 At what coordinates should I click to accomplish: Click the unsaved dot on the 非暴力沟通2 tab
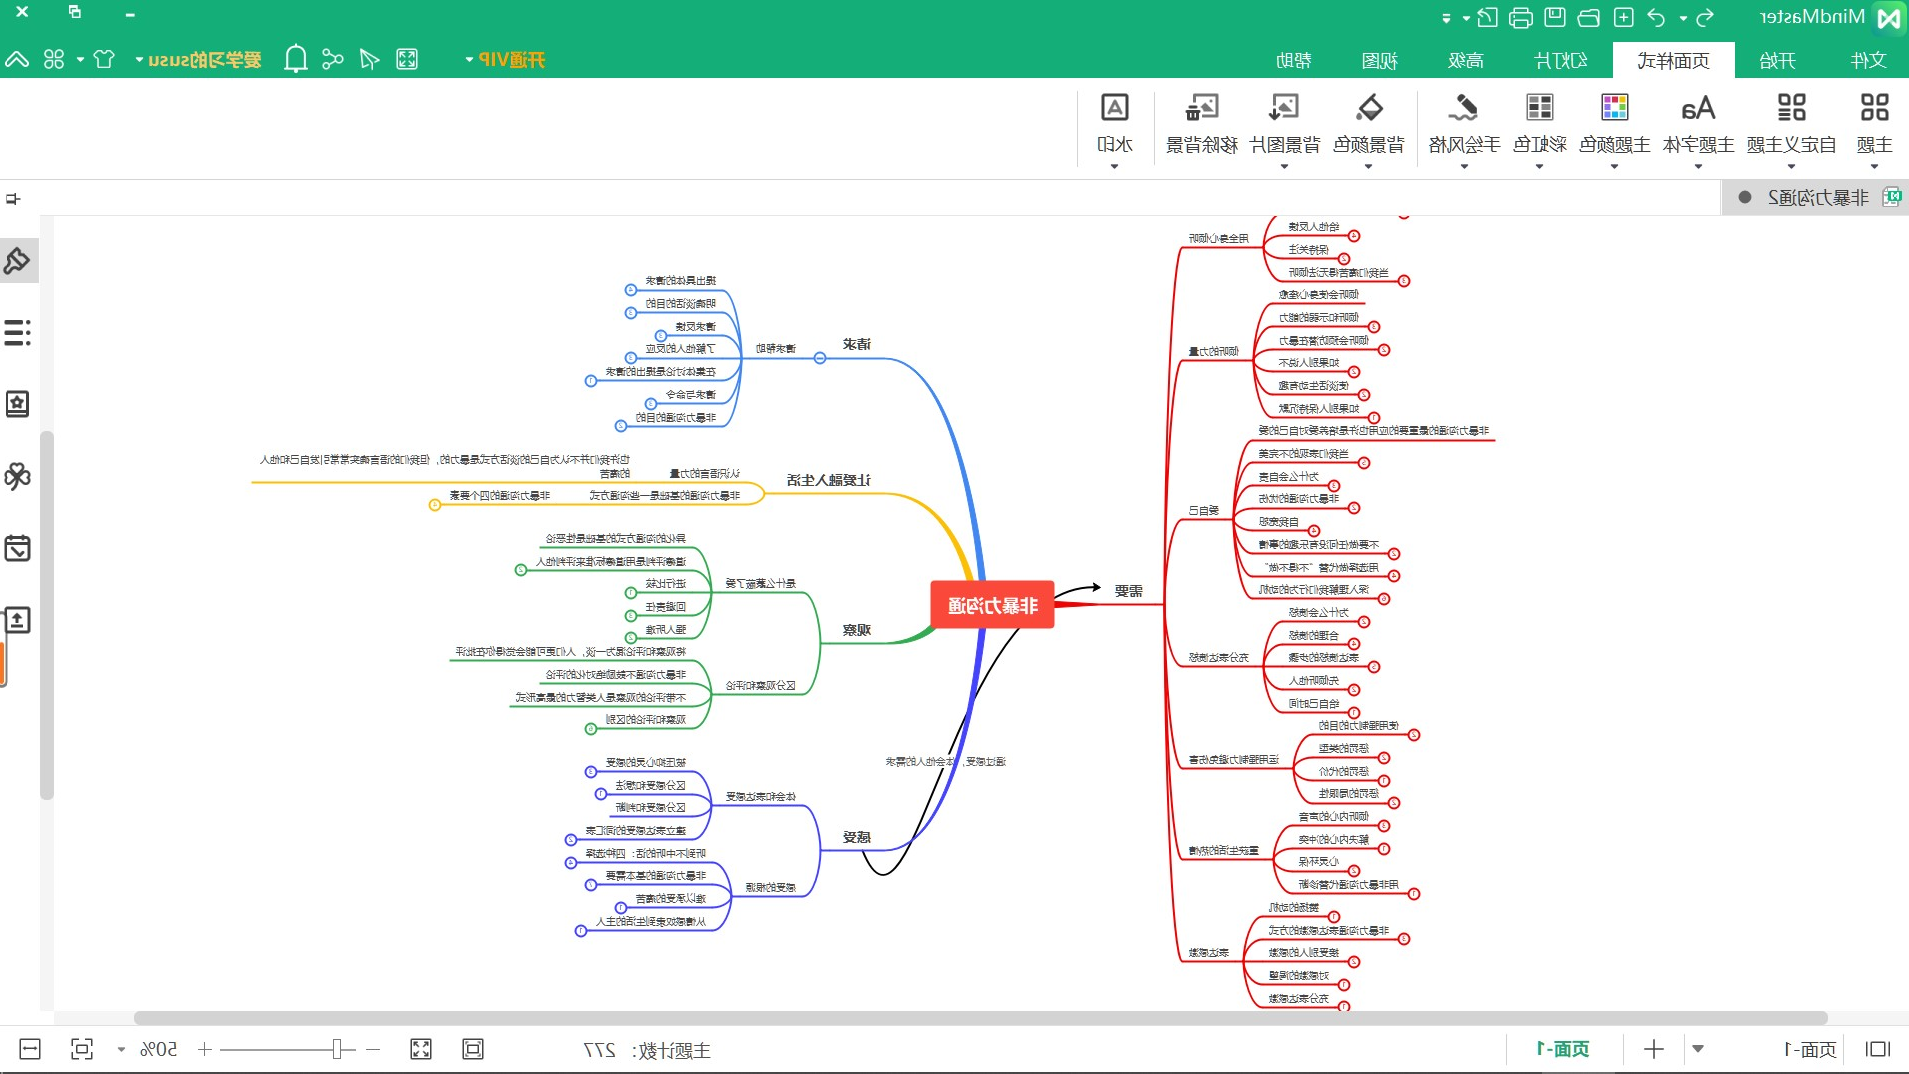point(1745,198)
